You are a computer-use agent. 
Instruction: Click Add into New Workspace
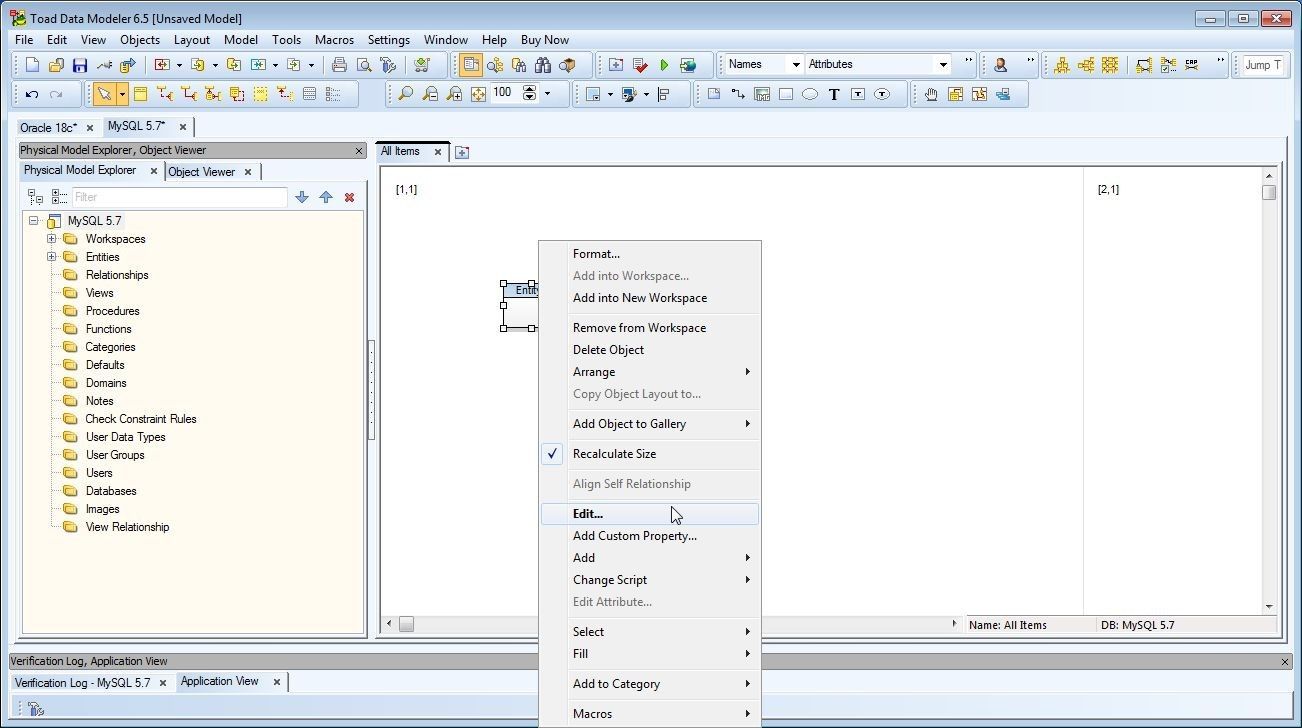point(650,298)
